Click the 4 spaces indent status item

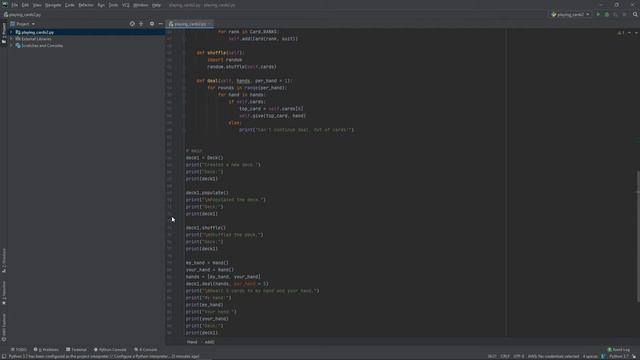[x=590, y=356]
